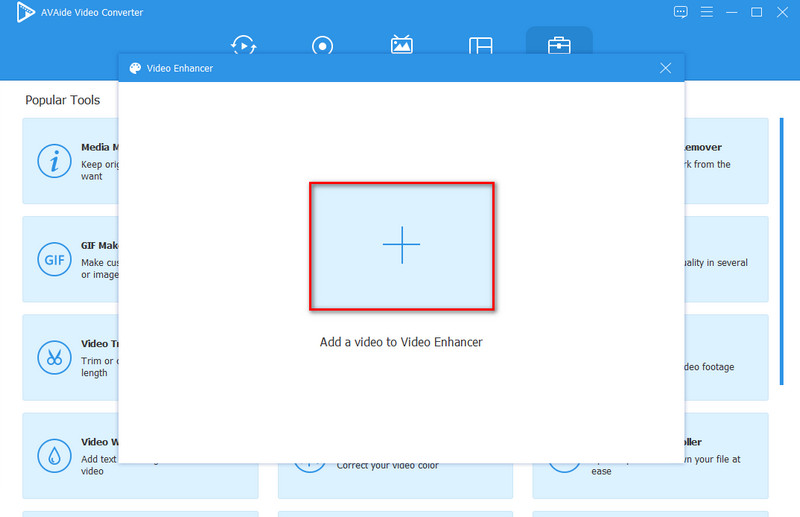Minimize the AVAide window
The image size is (800, 517).
tap(731, 12)
